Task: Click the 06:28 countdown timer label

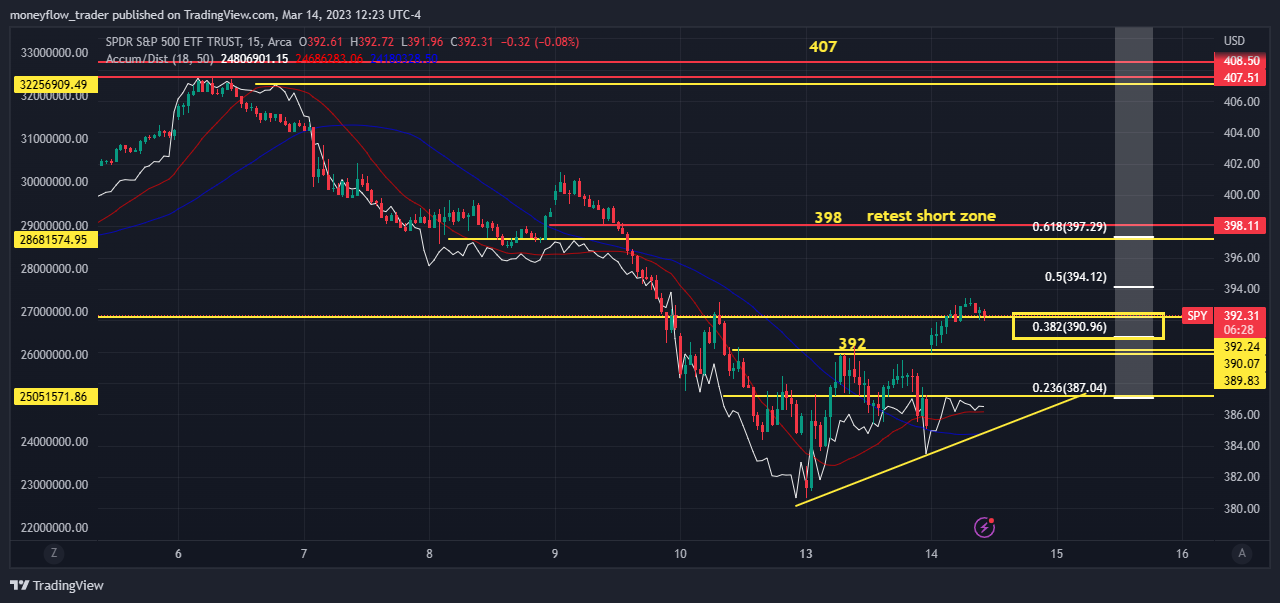Action: click(1239, 329)
